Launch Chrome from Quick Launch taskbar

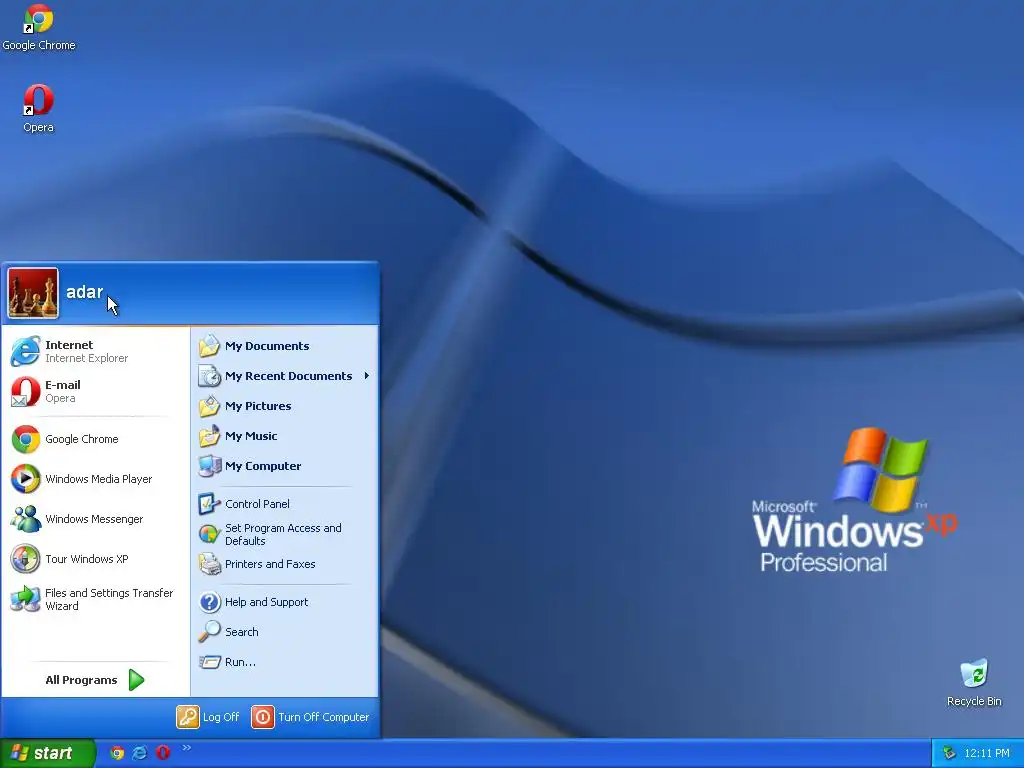pos(117,753)
